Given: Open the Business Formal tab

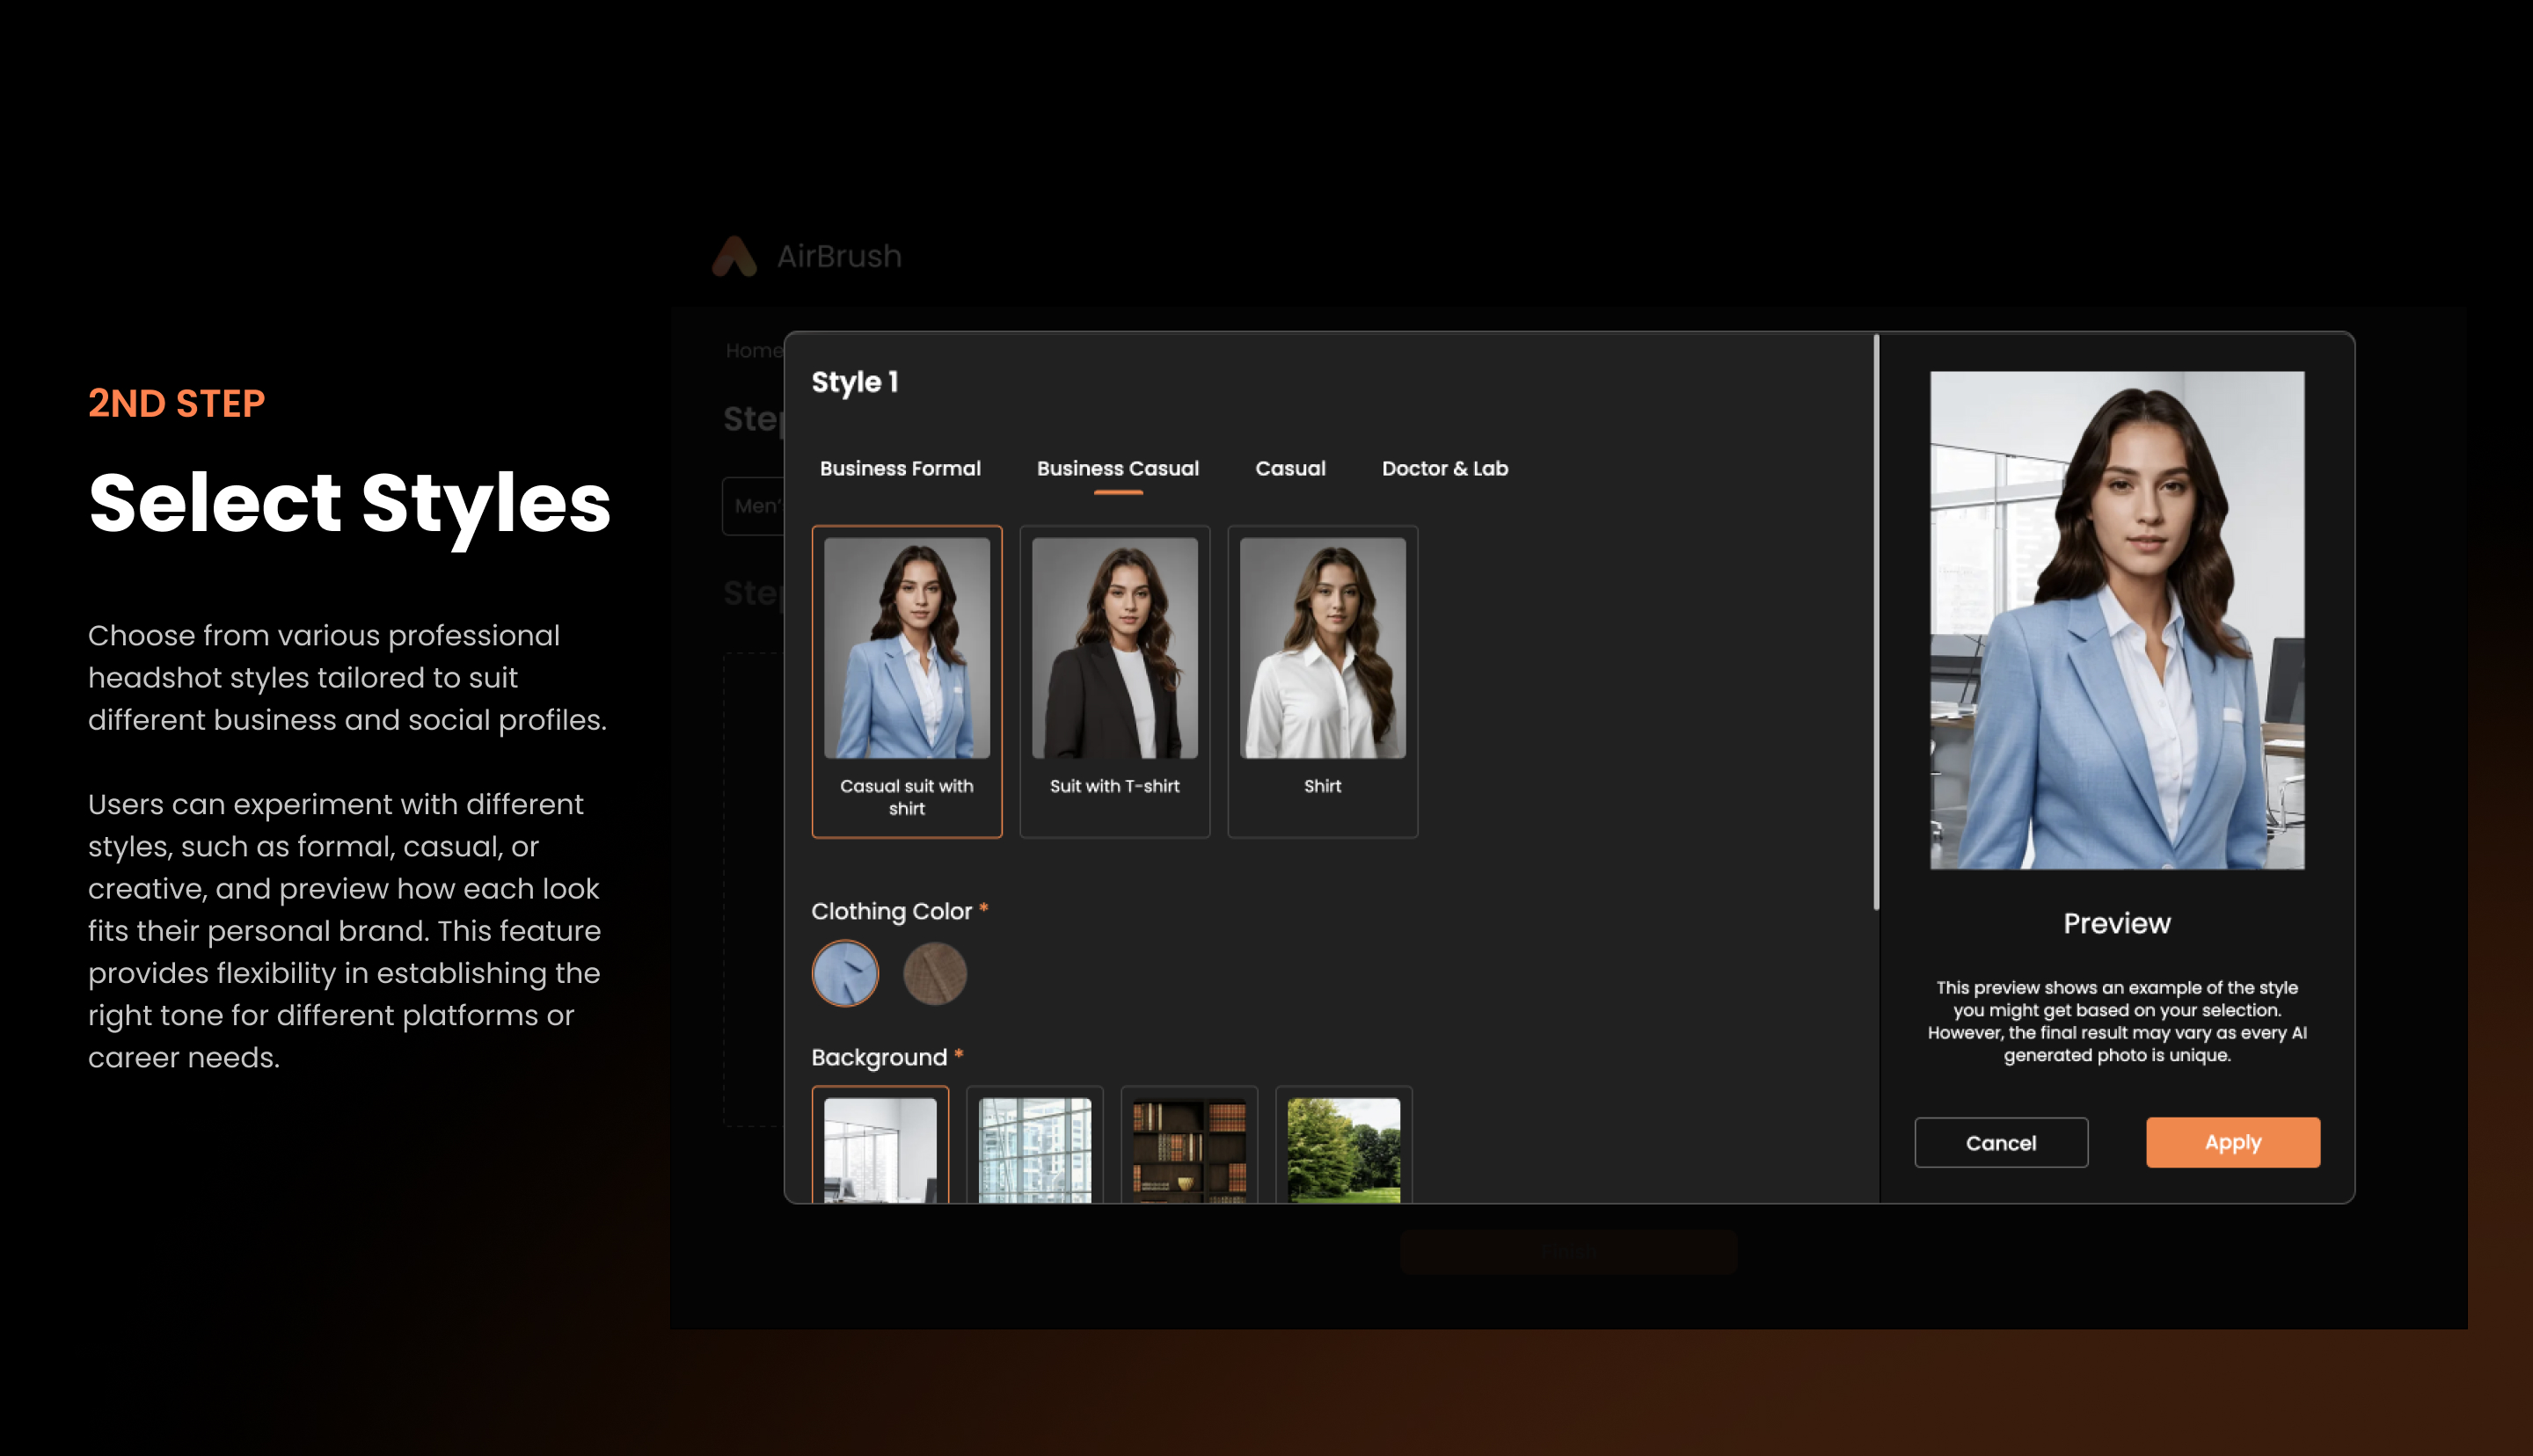Looking at the screenshot, I should (900, 468).
